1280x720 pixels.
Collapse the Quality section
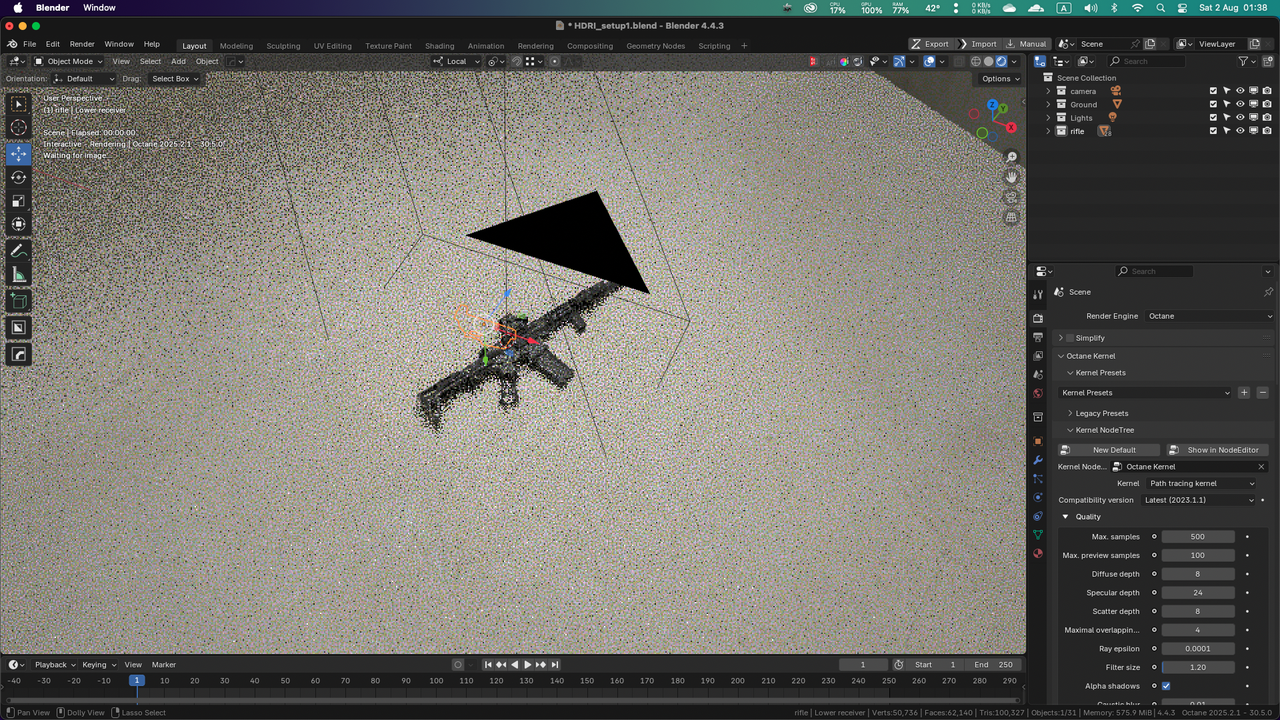point(1065,517)
